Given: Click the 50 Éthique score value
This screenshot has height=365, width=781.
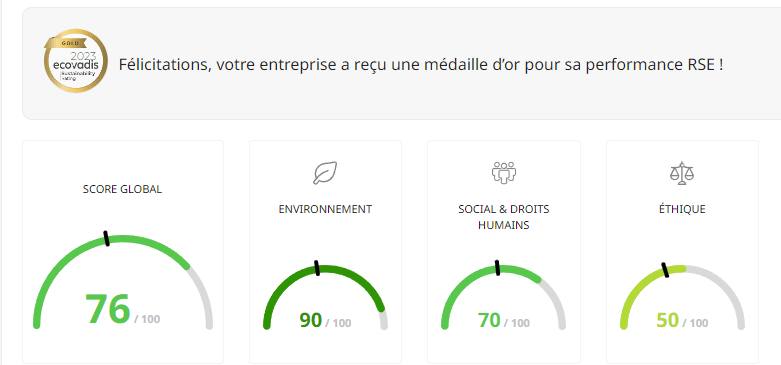Looking at the screenshot, I should [x=667, y=320].
